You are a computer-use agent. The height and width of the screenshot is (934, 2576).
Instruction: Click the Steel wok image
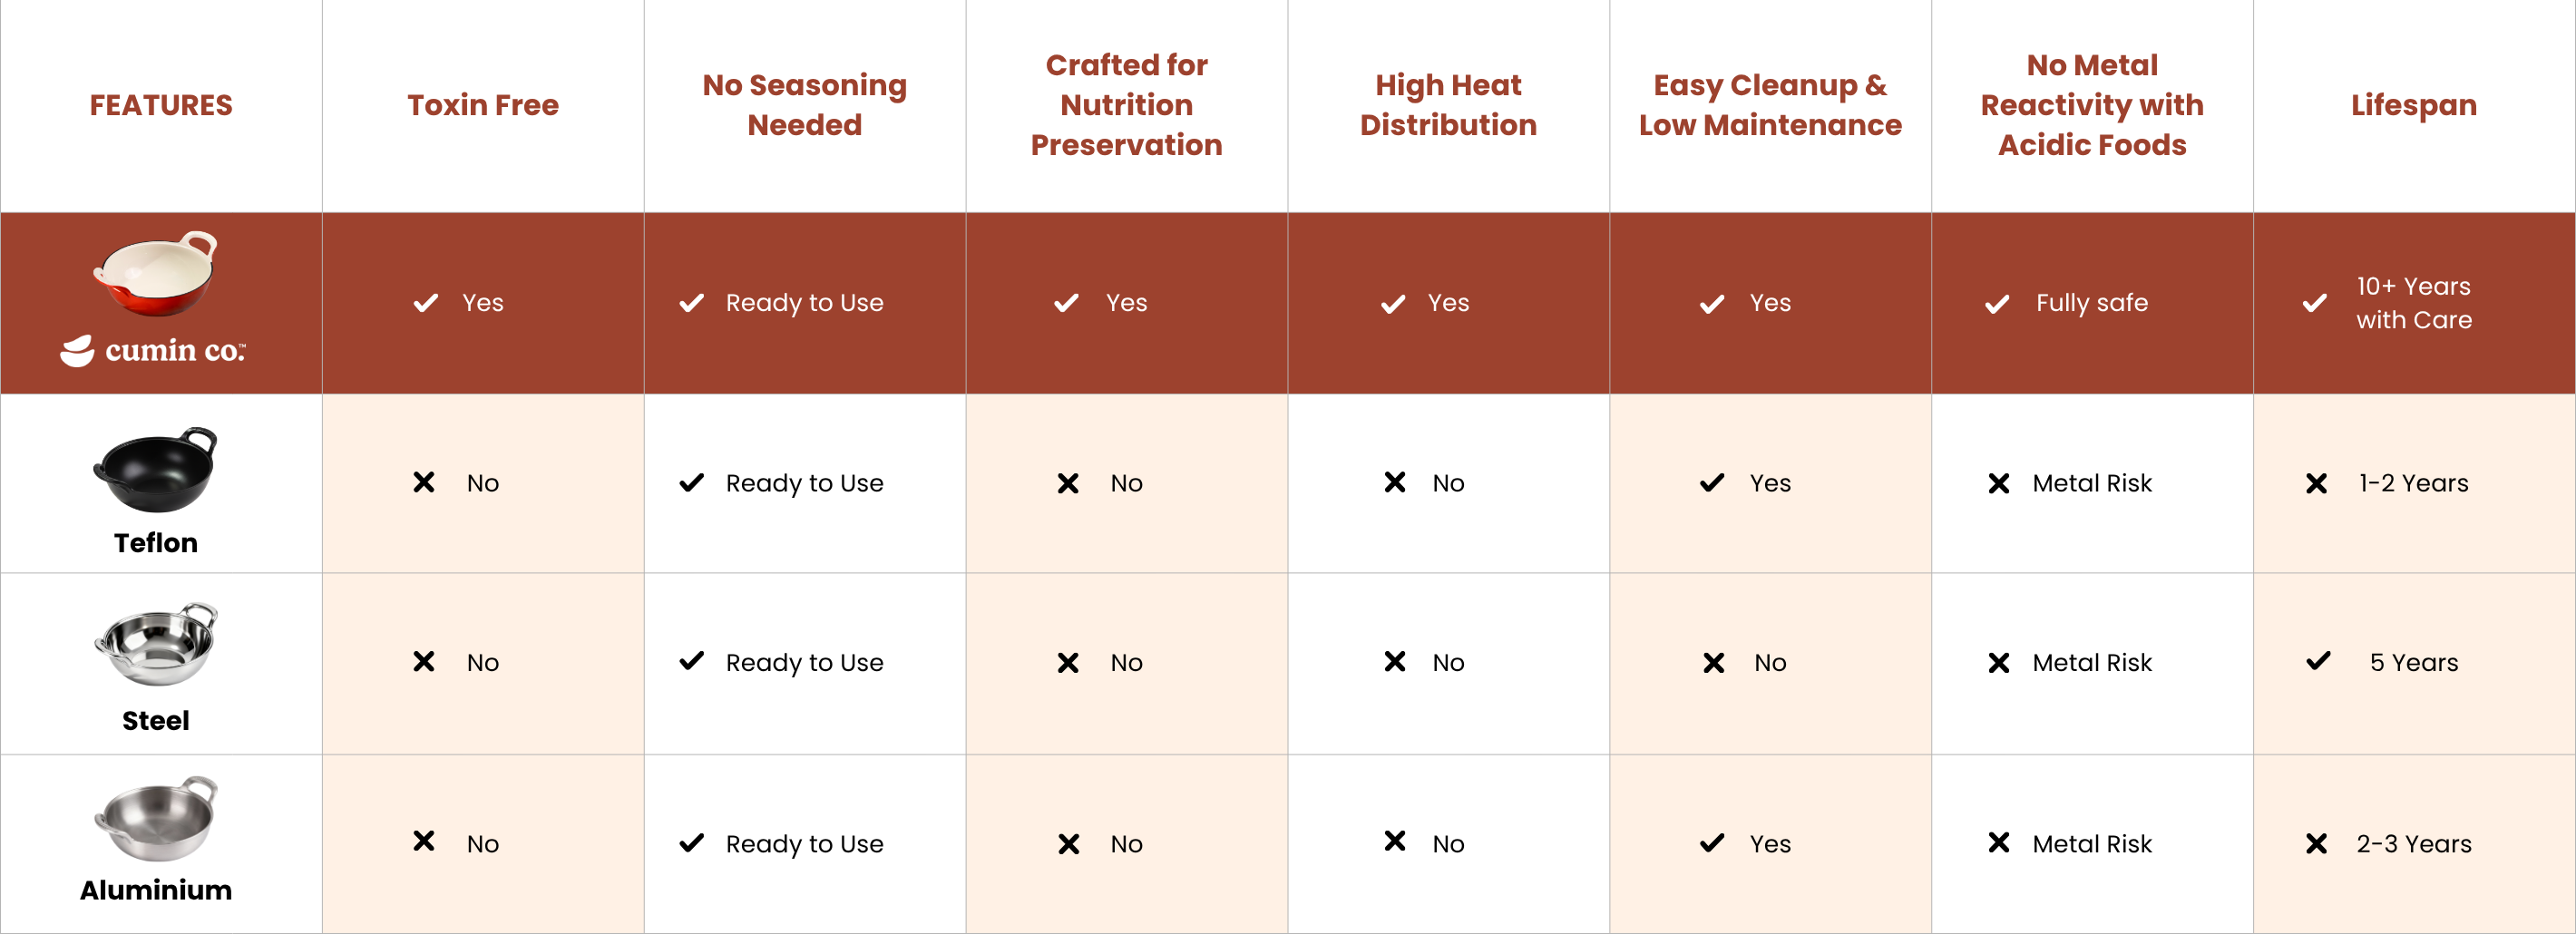click(155, 645)
